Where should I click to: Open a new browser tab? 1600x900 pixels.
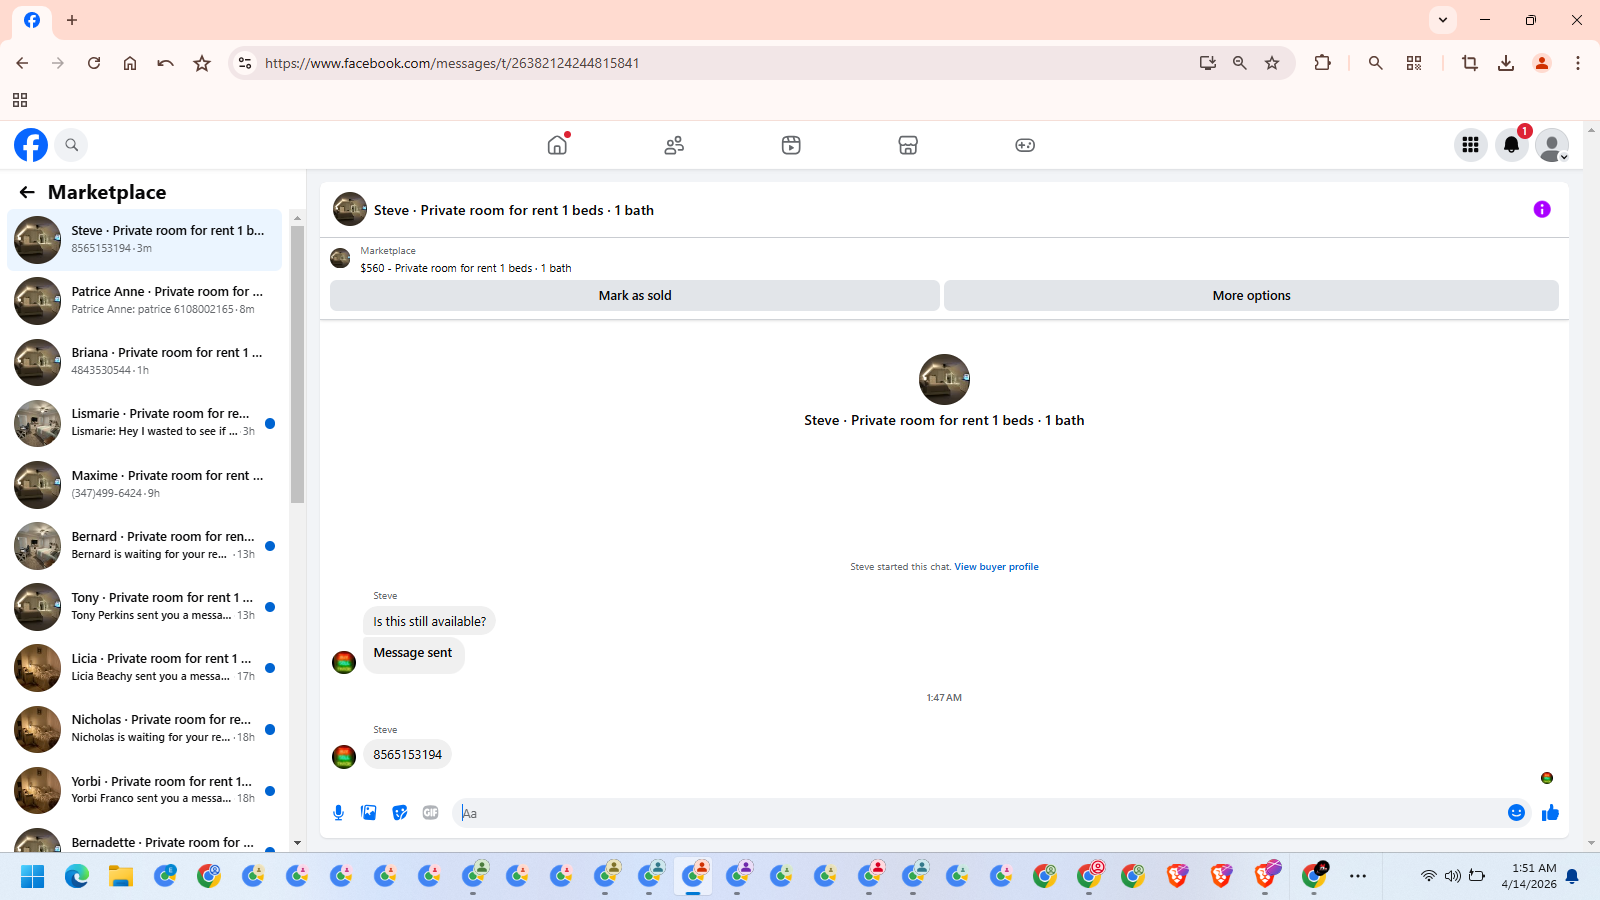[72, 20]
